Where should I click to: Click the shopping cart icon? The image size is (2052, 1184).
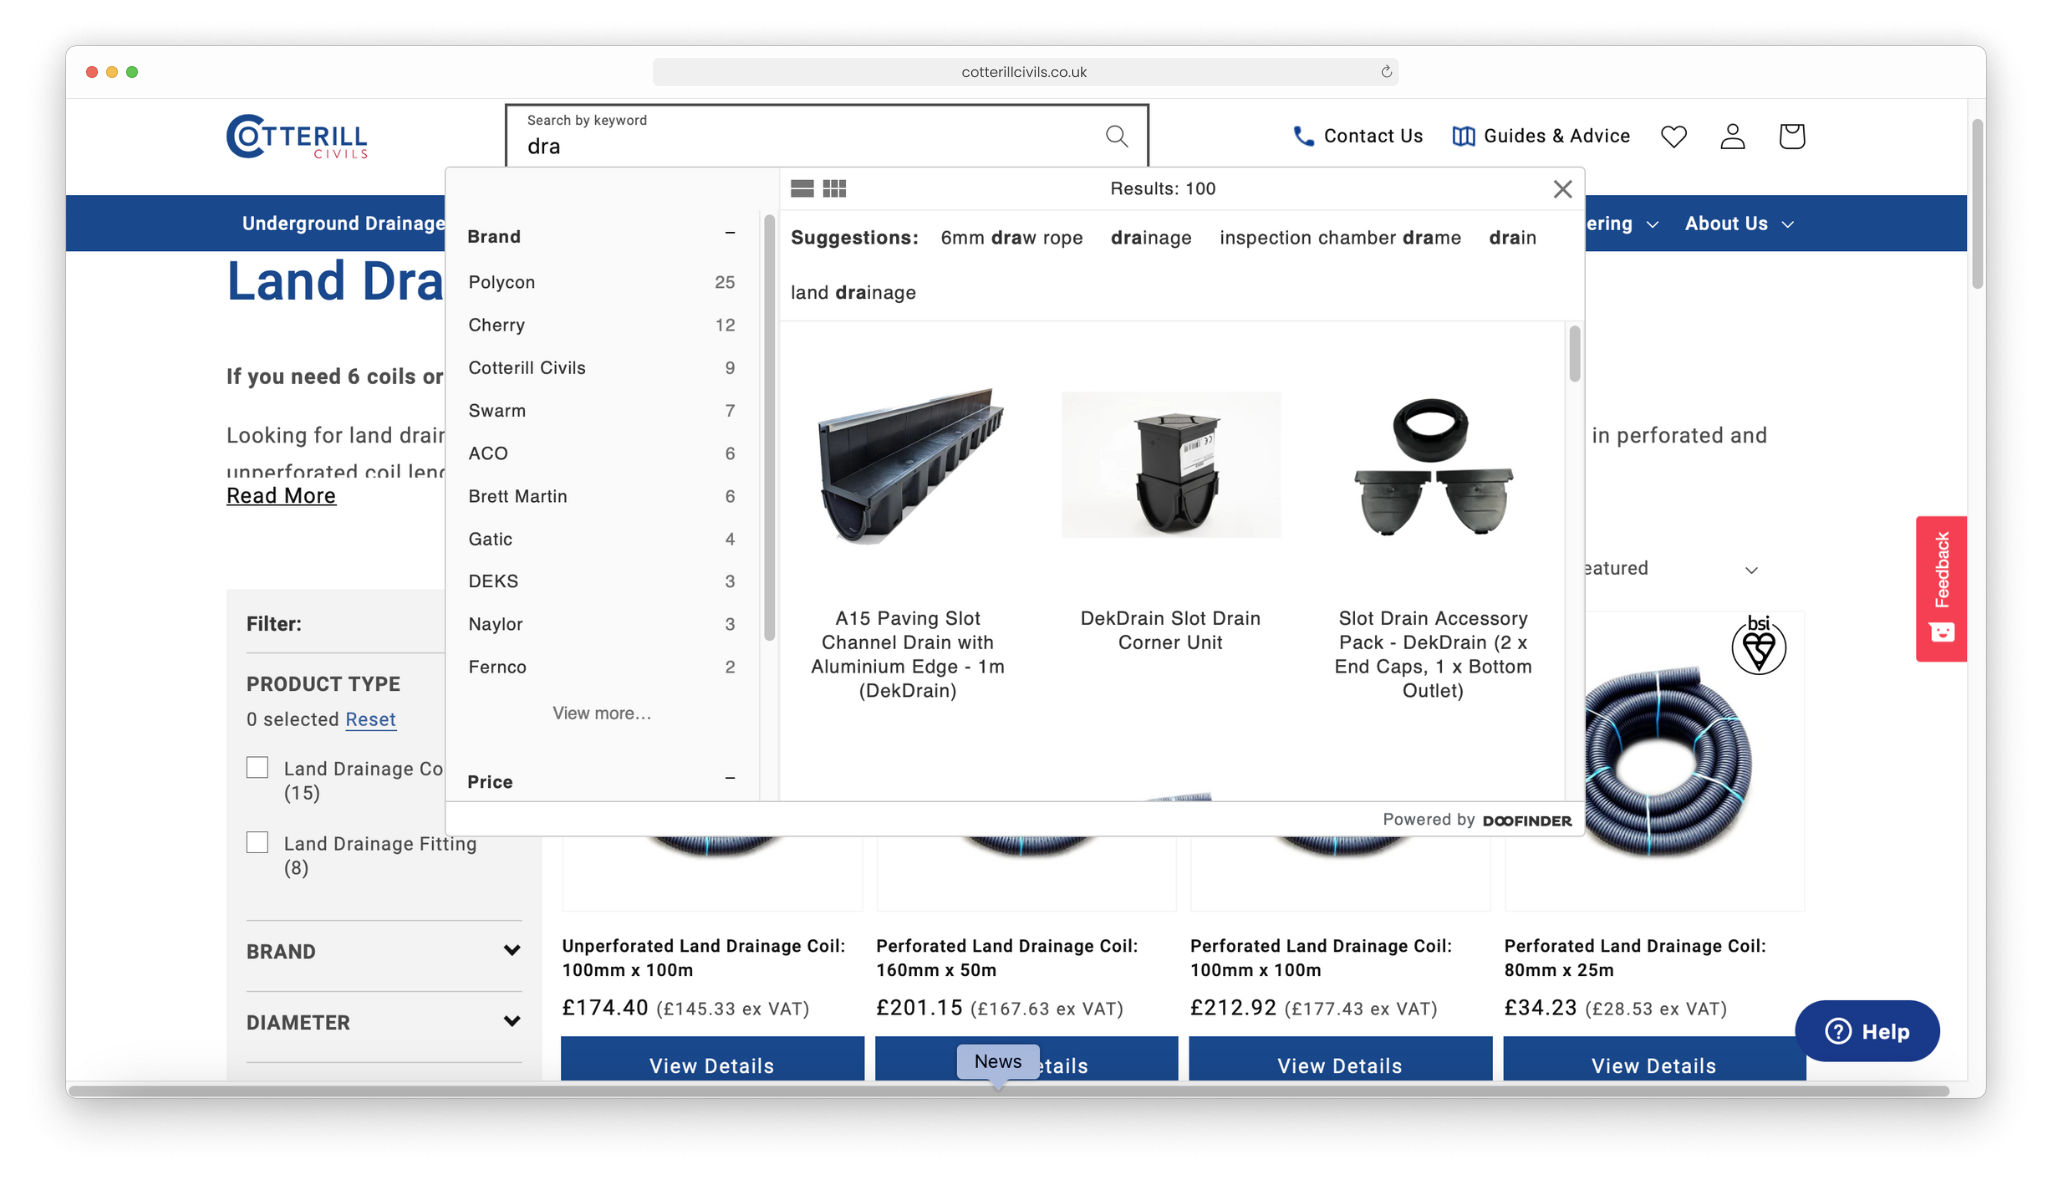(1793, 135)
